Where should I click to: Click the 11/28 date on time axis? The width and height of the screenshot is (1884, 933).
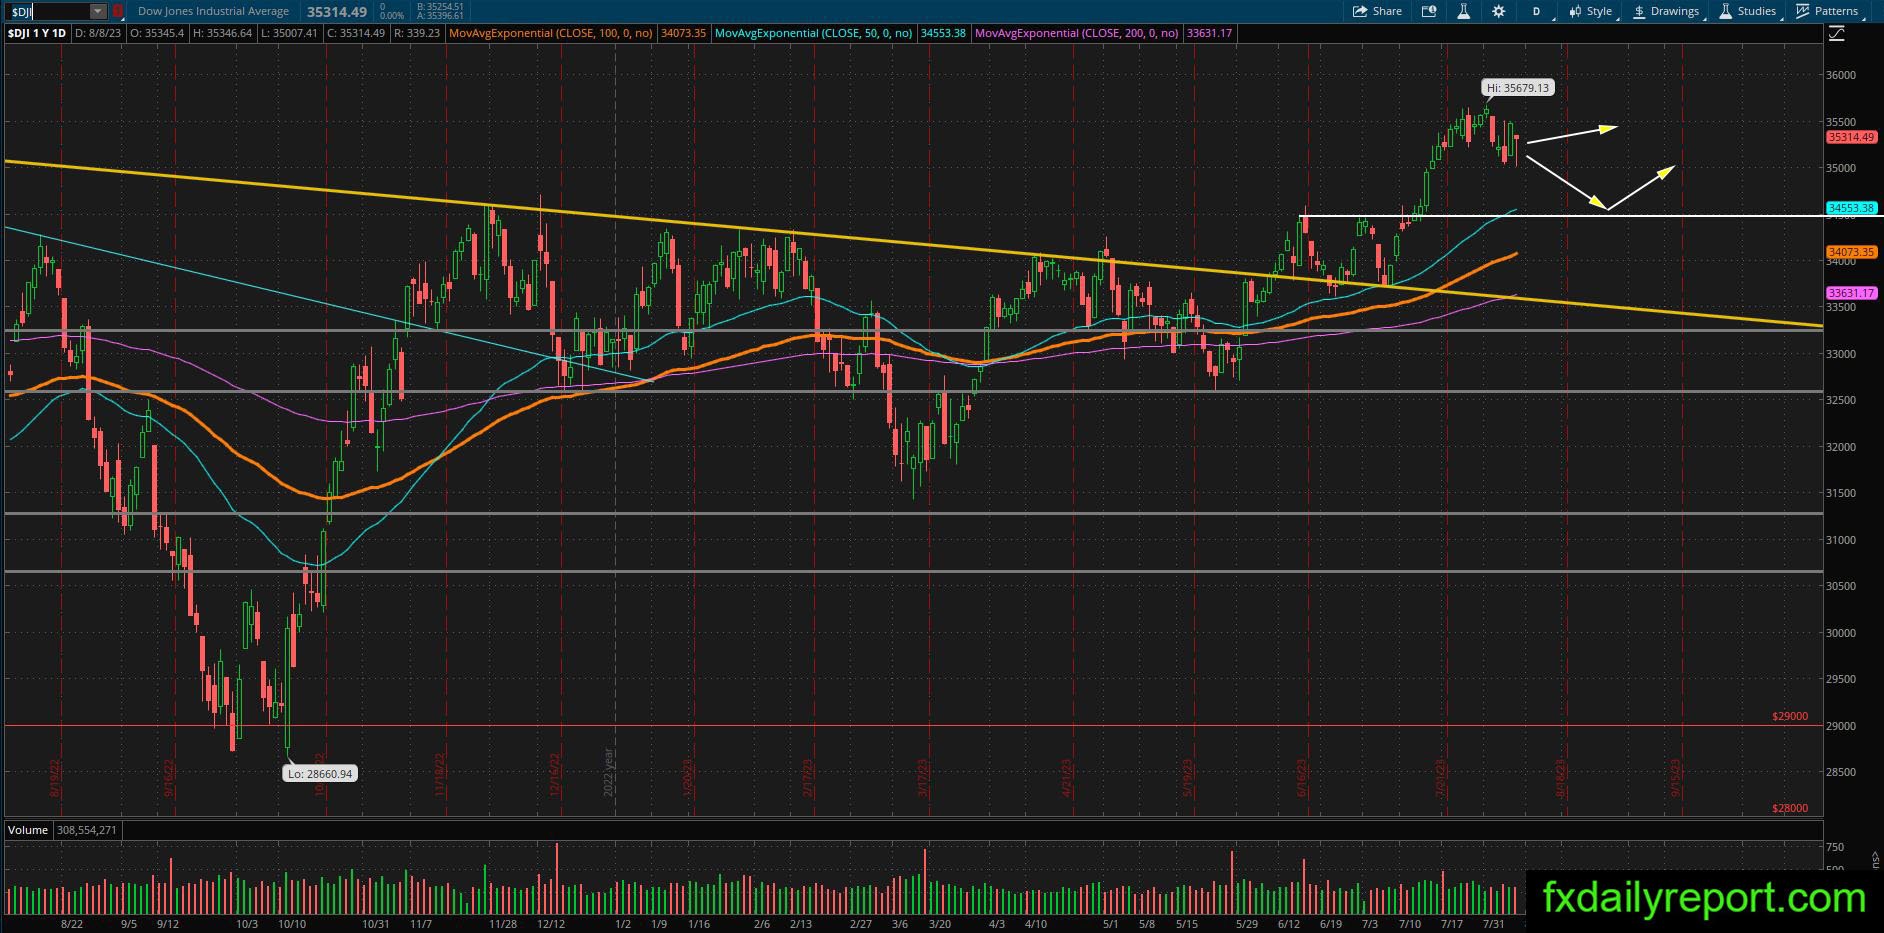click(x=502, y=924)
